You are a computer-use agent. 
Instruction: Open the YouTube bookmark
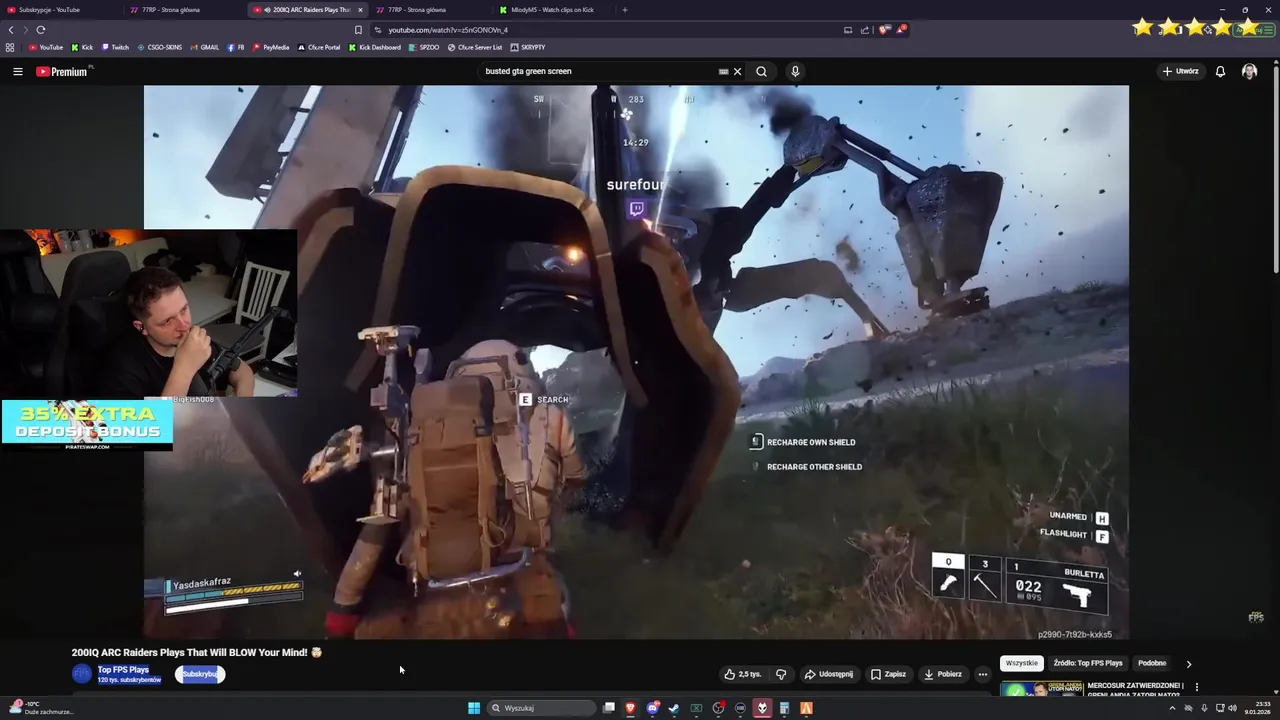[46, 47]
